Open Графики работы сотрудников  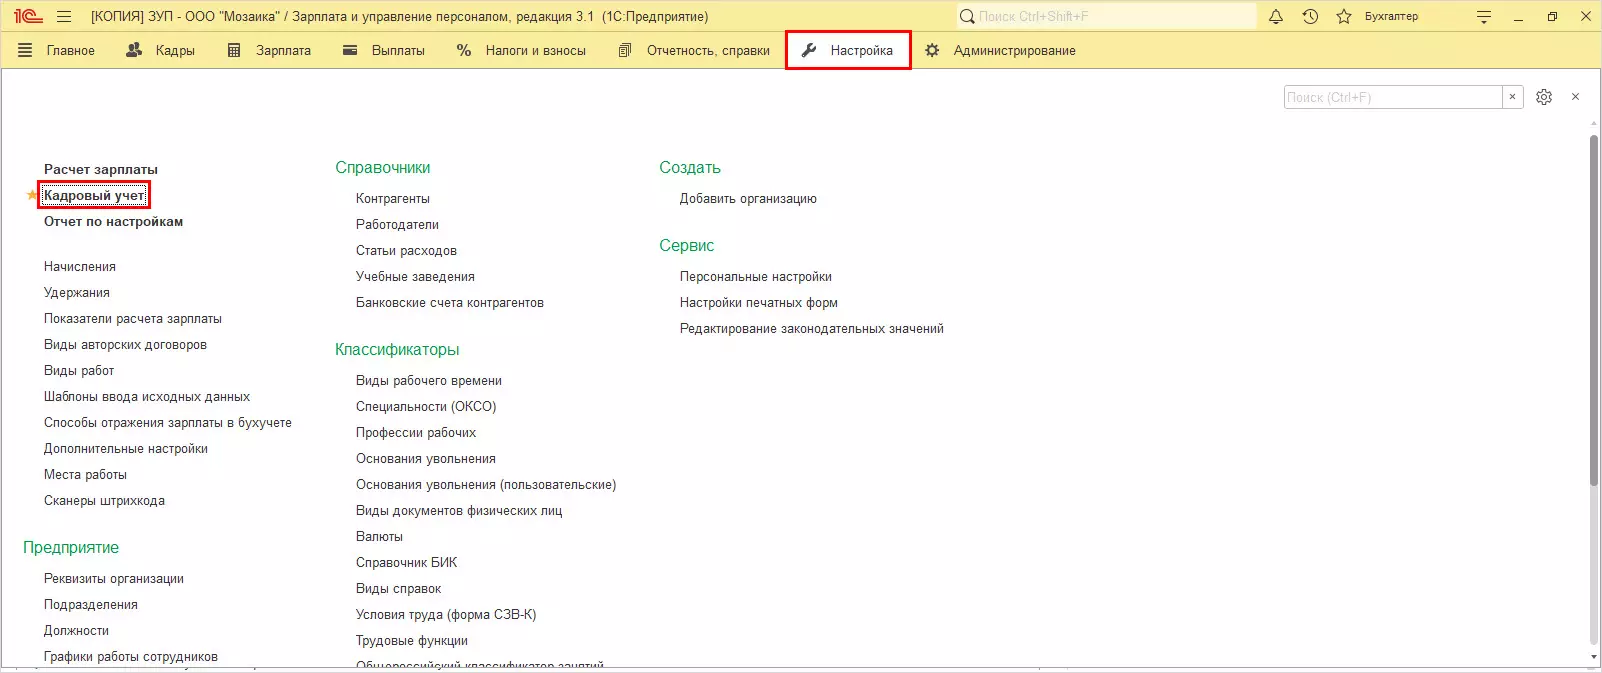coord(131,656)
